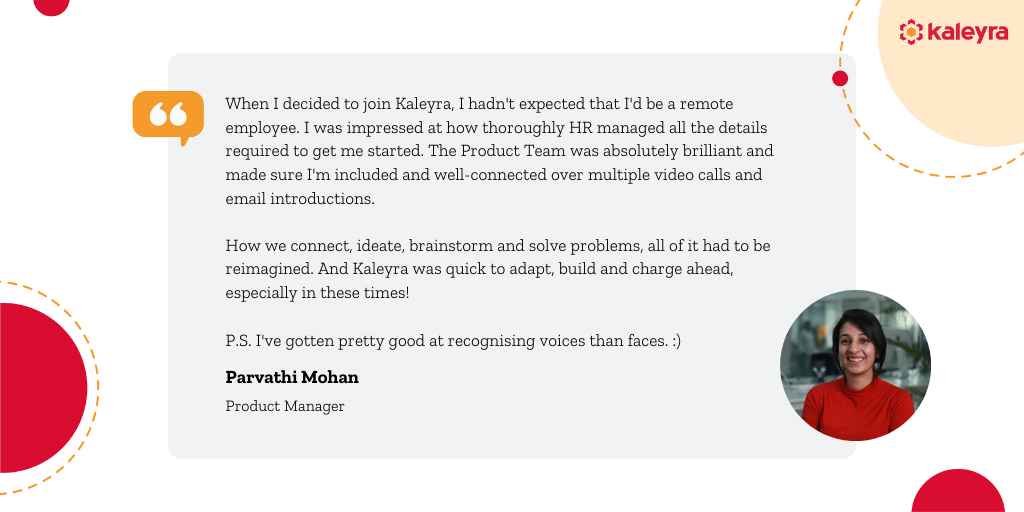Click the Kaleyra logo
Image resolution: width=1024 pixels, height=512 pixels.
coord(953,32)
